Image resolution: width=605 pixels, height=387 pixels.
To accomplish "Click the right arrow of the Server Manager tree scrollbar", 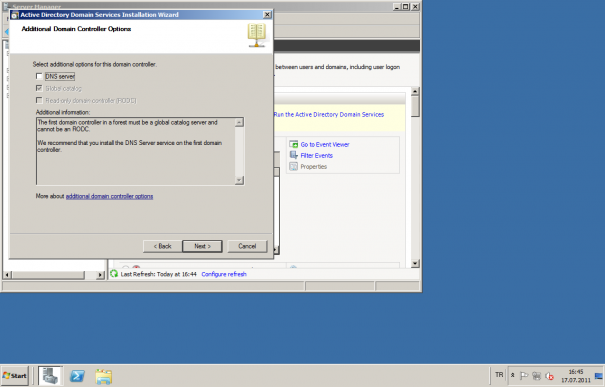I will point(100,275).
